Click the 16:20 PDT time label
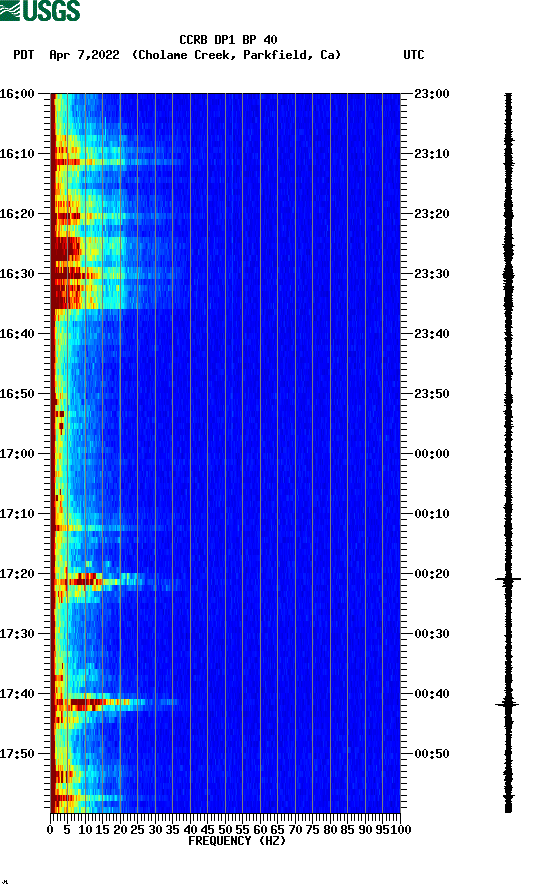Screen dimensions: 552x893 point(17,214)
